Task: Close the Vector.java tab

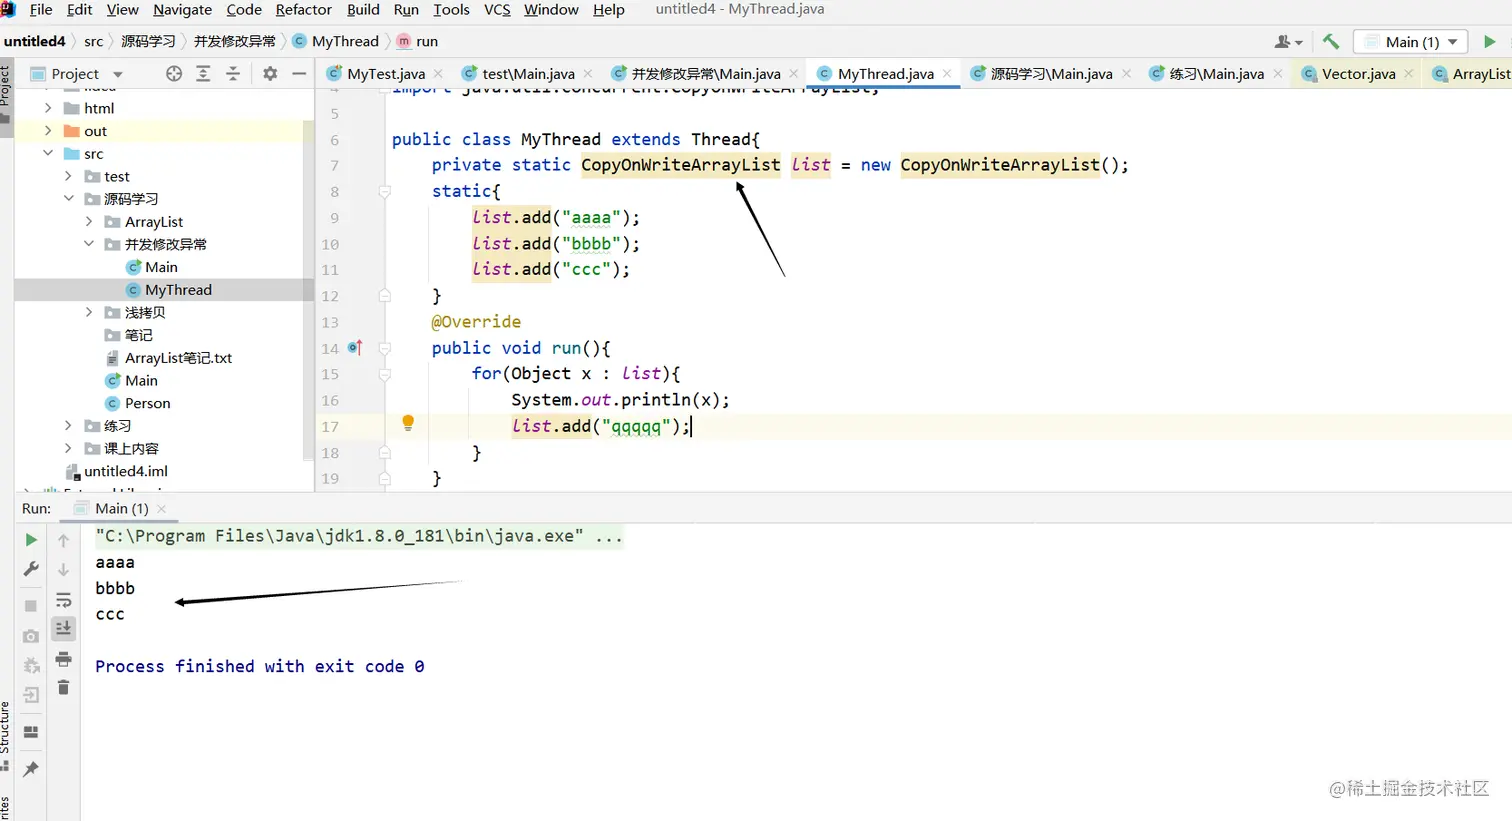Action: point(1409,73)
